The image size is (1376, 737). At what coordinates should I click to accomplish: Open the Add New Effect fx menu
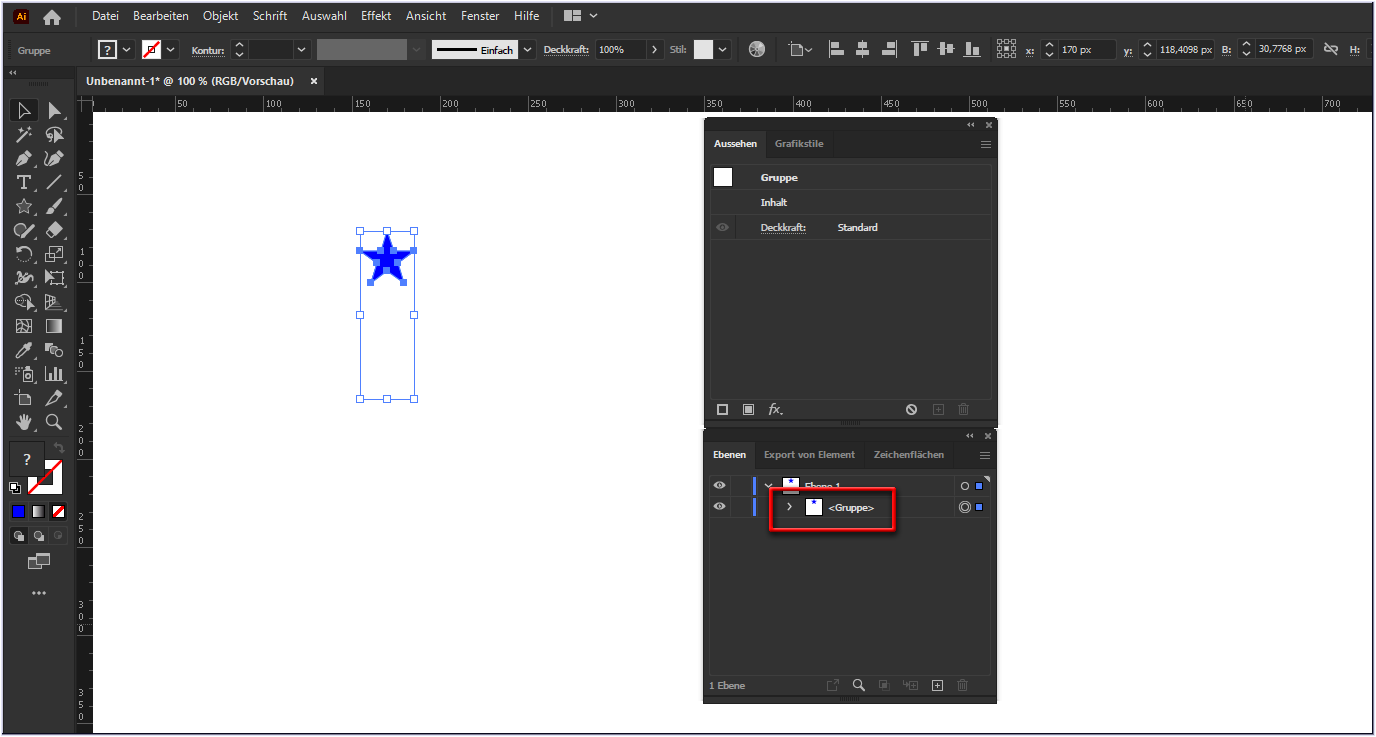[776, 409]
